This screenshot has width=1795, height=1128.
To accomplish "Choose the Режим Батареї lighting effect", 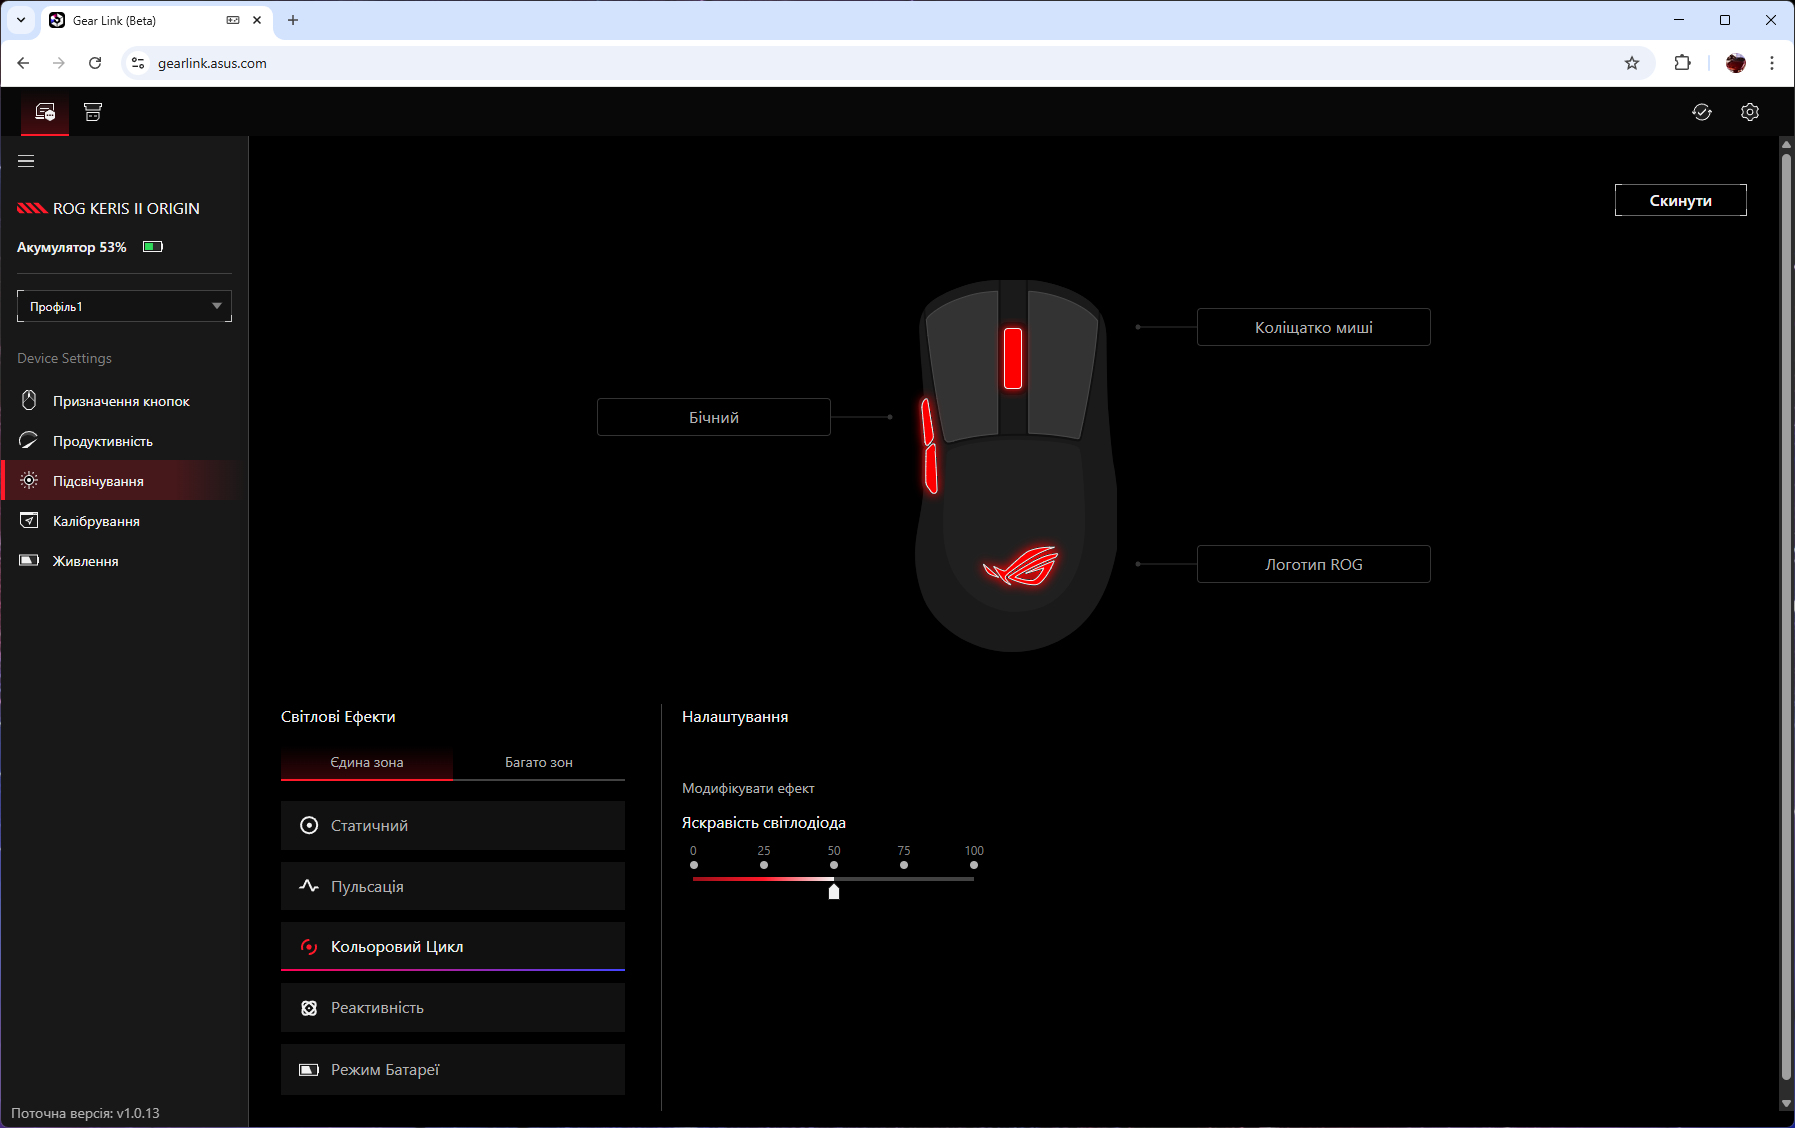I will pos(453,1070).
